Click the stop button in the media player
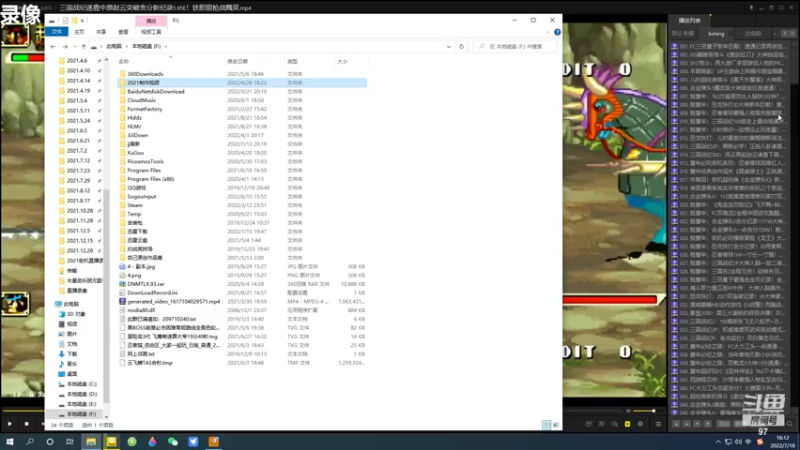800x450 pixels. point(27,423)
